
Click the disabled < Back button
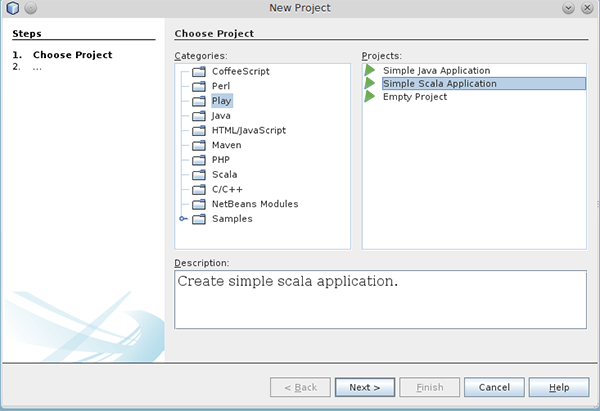[300, 387]
